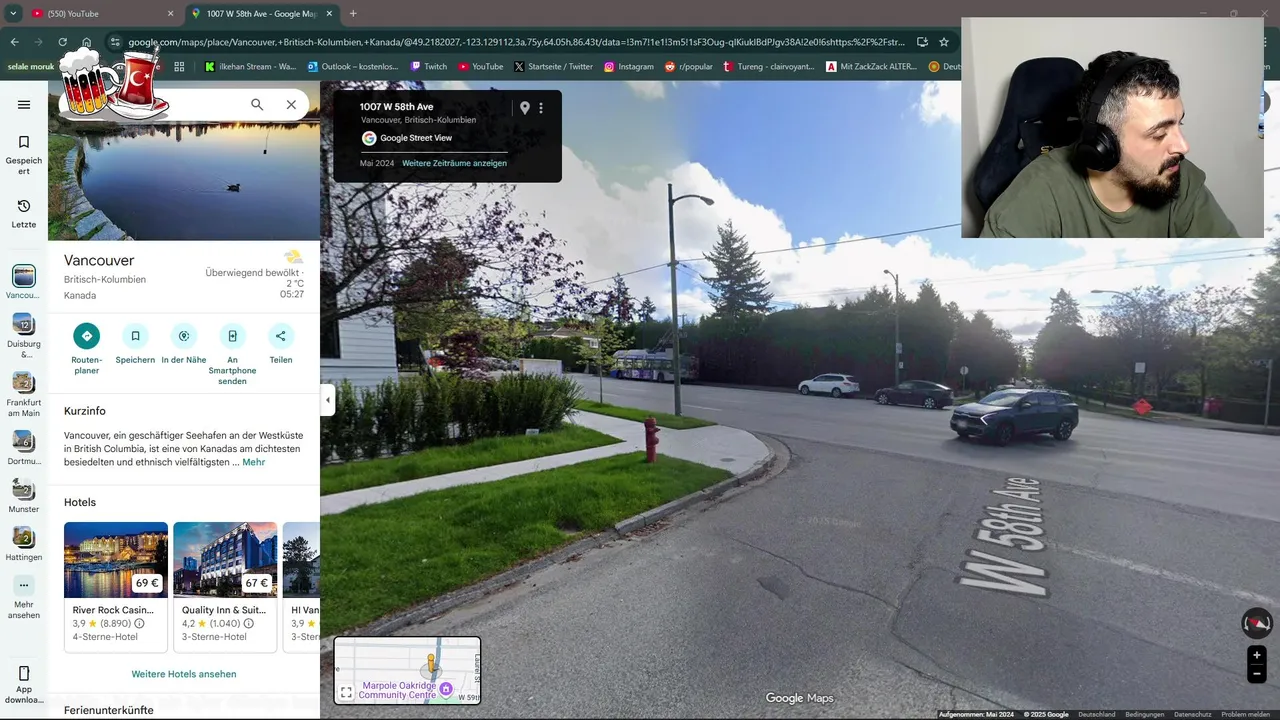The width and height of the screenshot is (1280, 720).
Task: Click the search magnifier icon
Action: [257, 104]
